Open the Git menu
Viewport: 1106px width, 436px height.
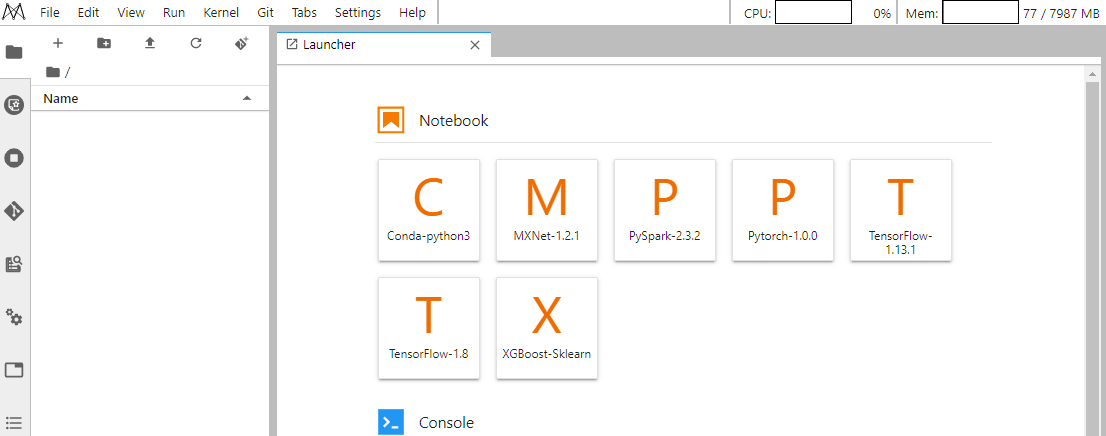265,13
